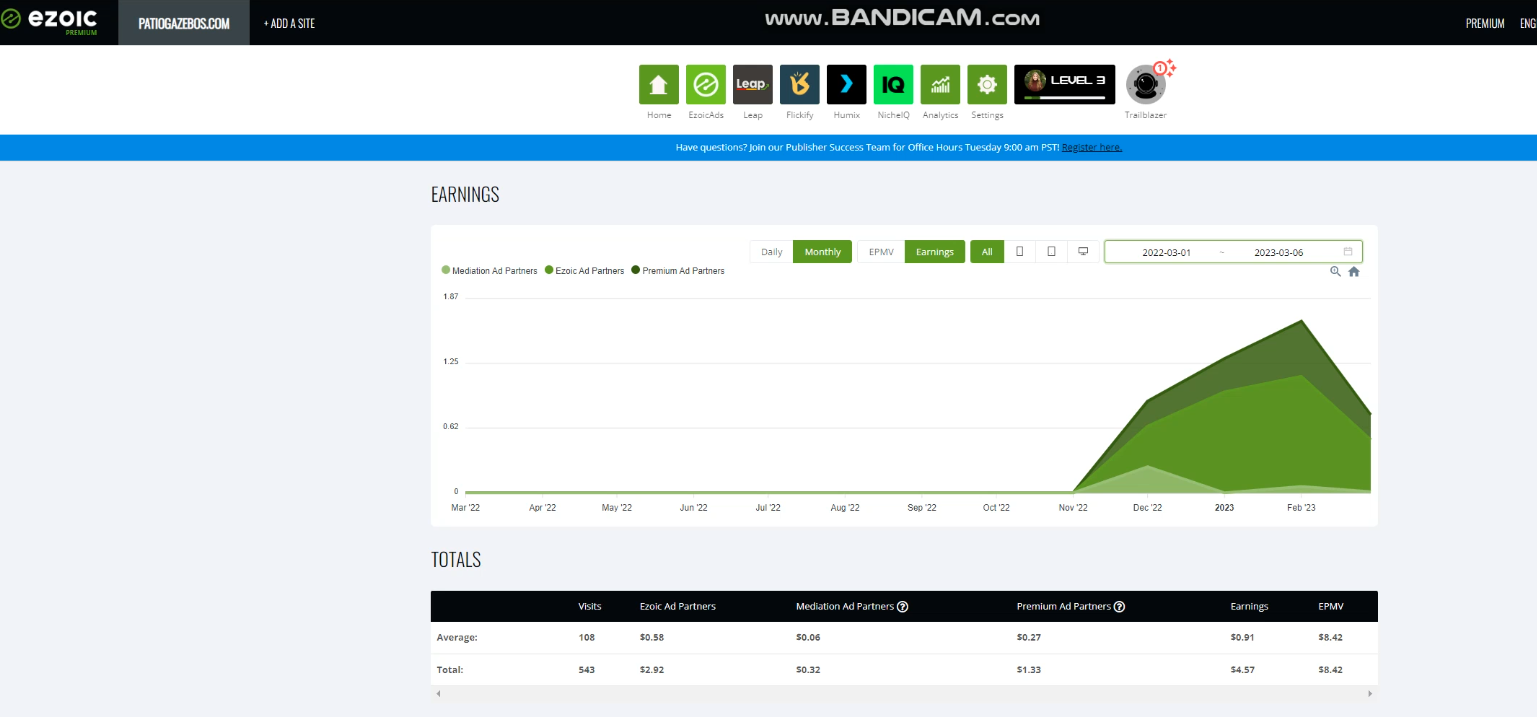Click the Ezoic logo in header

(50, 22)
